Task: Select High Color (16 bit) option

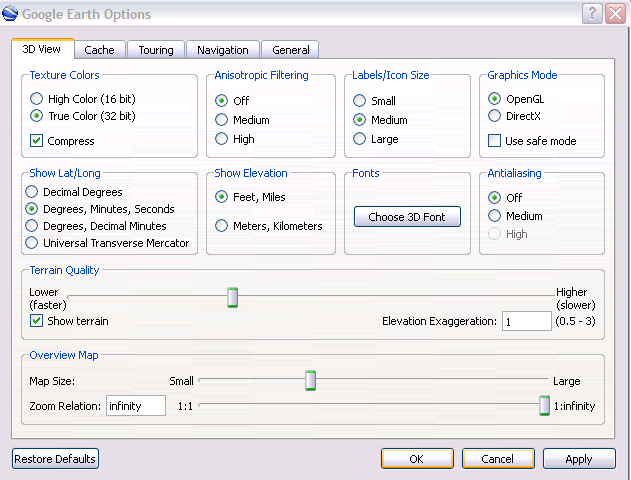Action: 38,99
